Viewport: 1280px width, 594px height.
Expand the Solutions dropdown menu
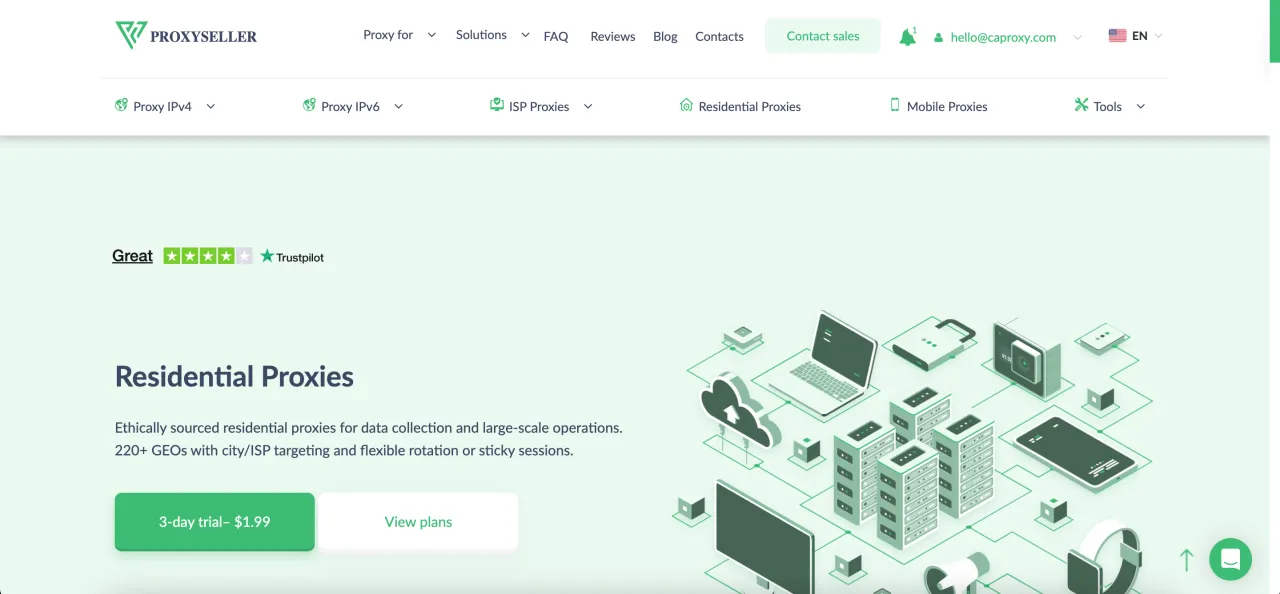pyautogui.click(x=525, y=35)
